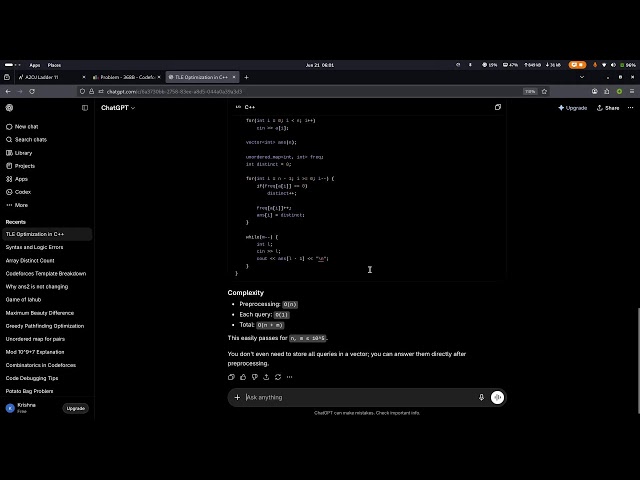Open Places menu in top panel
The width and height of the screenshot is (640, 480).
tap(54, 65)
